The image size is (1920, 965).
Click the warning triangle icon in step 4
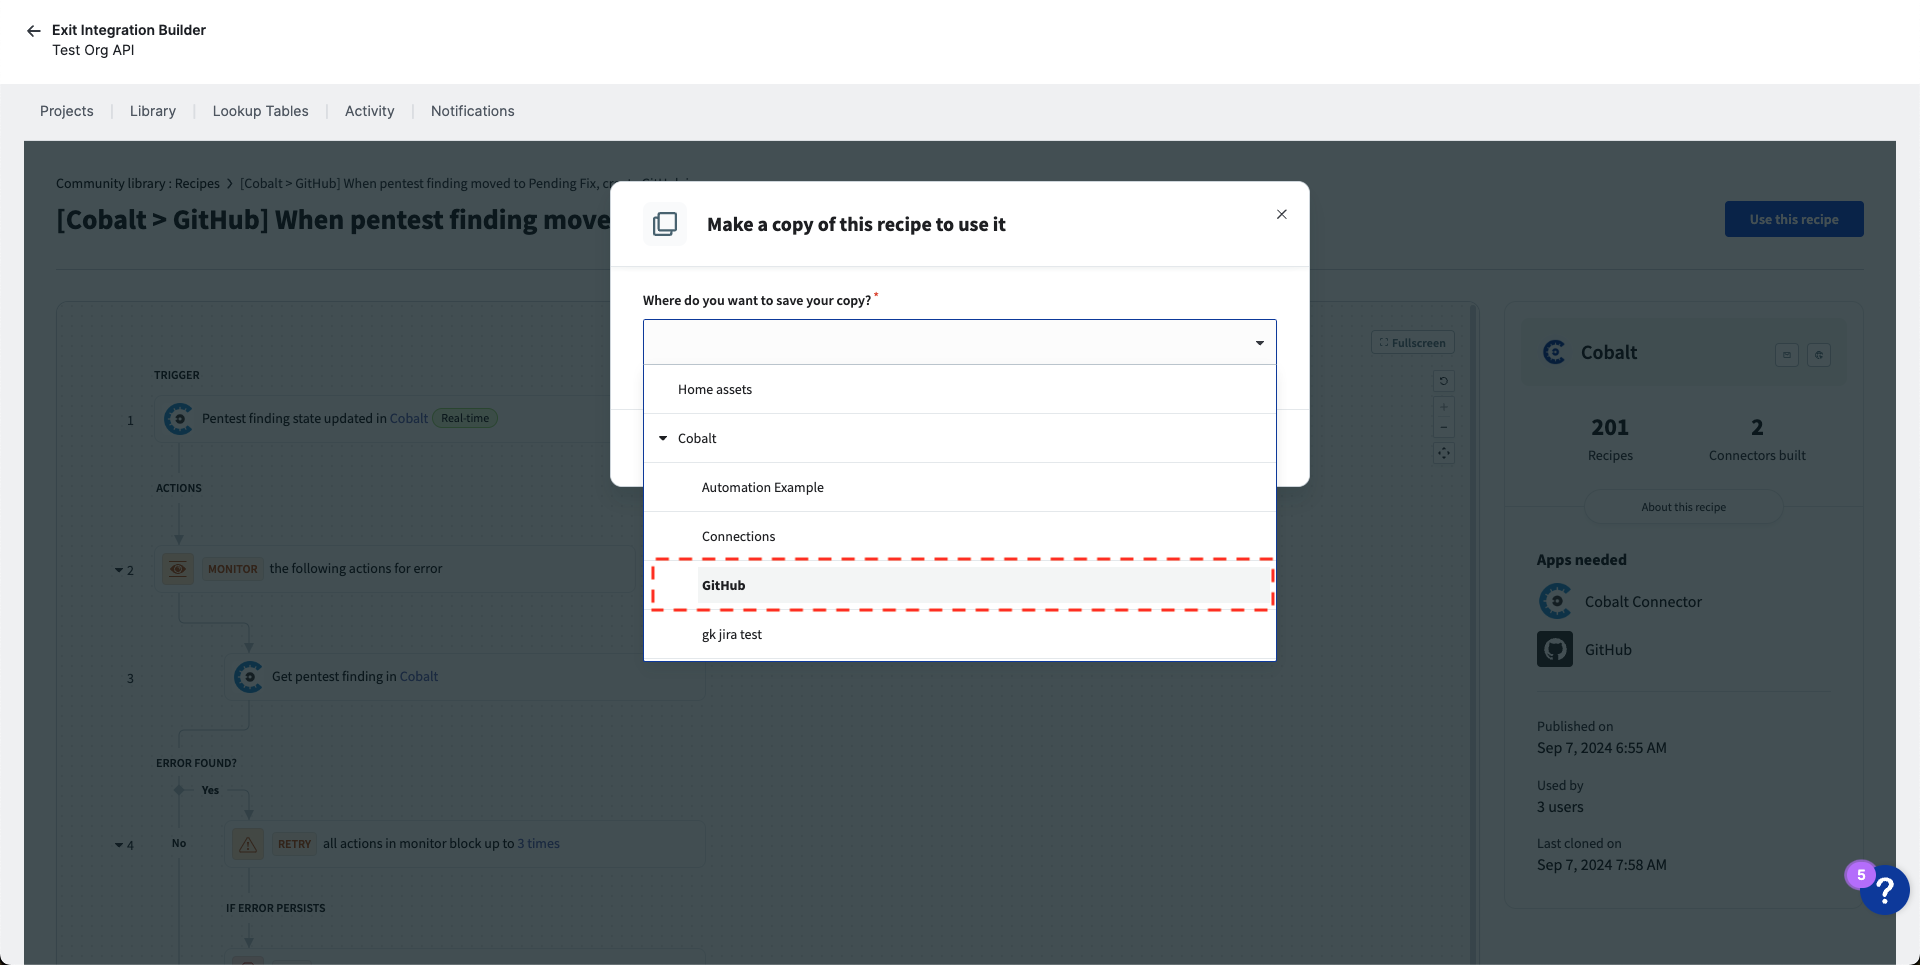coord(248,843)
